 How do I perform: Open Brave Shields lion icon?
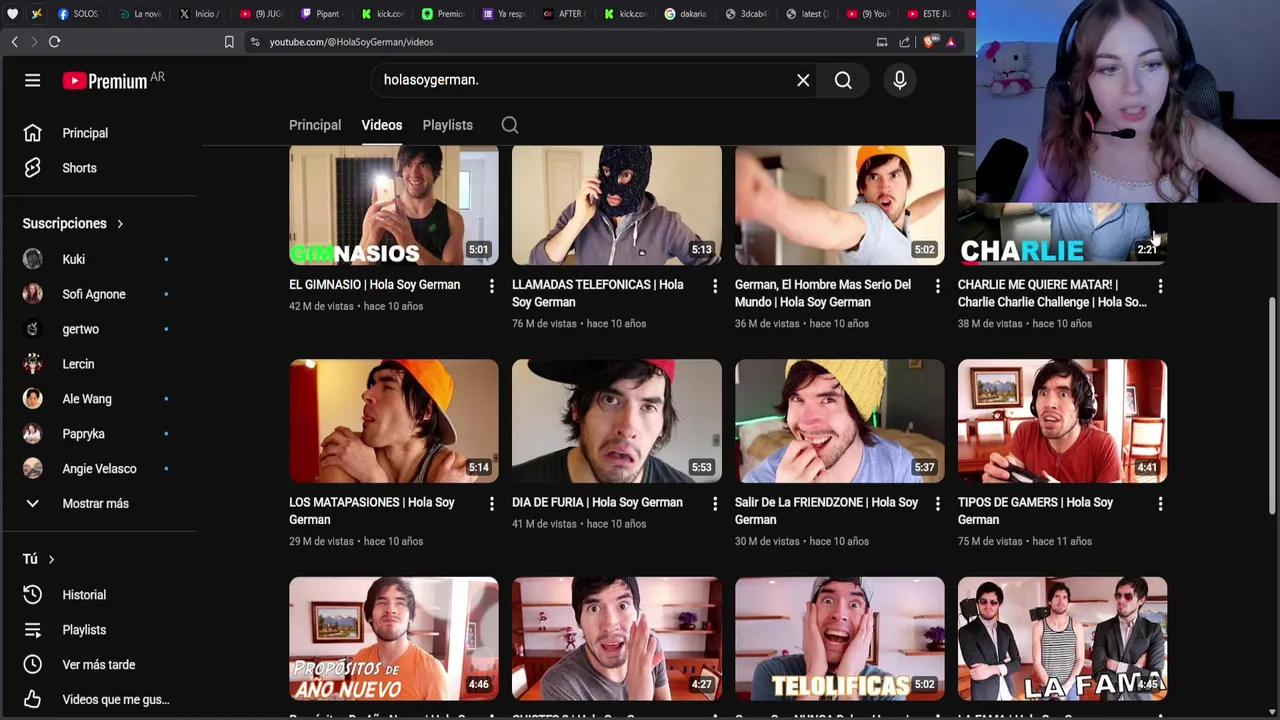929,42
